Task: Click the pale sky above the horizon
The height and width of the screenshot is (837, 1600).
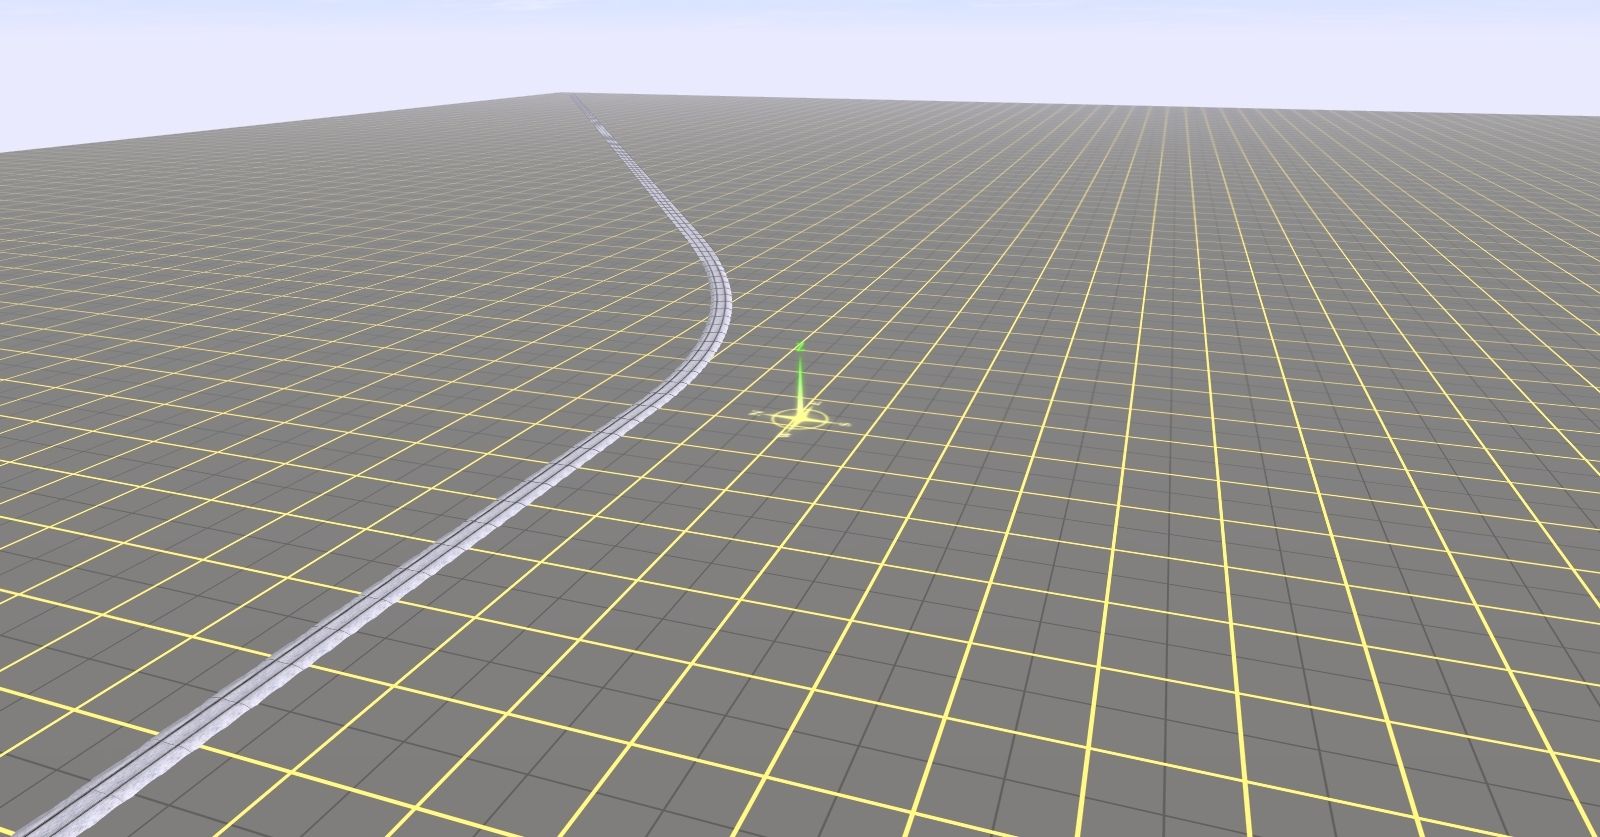Action: [x=800, y=40]
